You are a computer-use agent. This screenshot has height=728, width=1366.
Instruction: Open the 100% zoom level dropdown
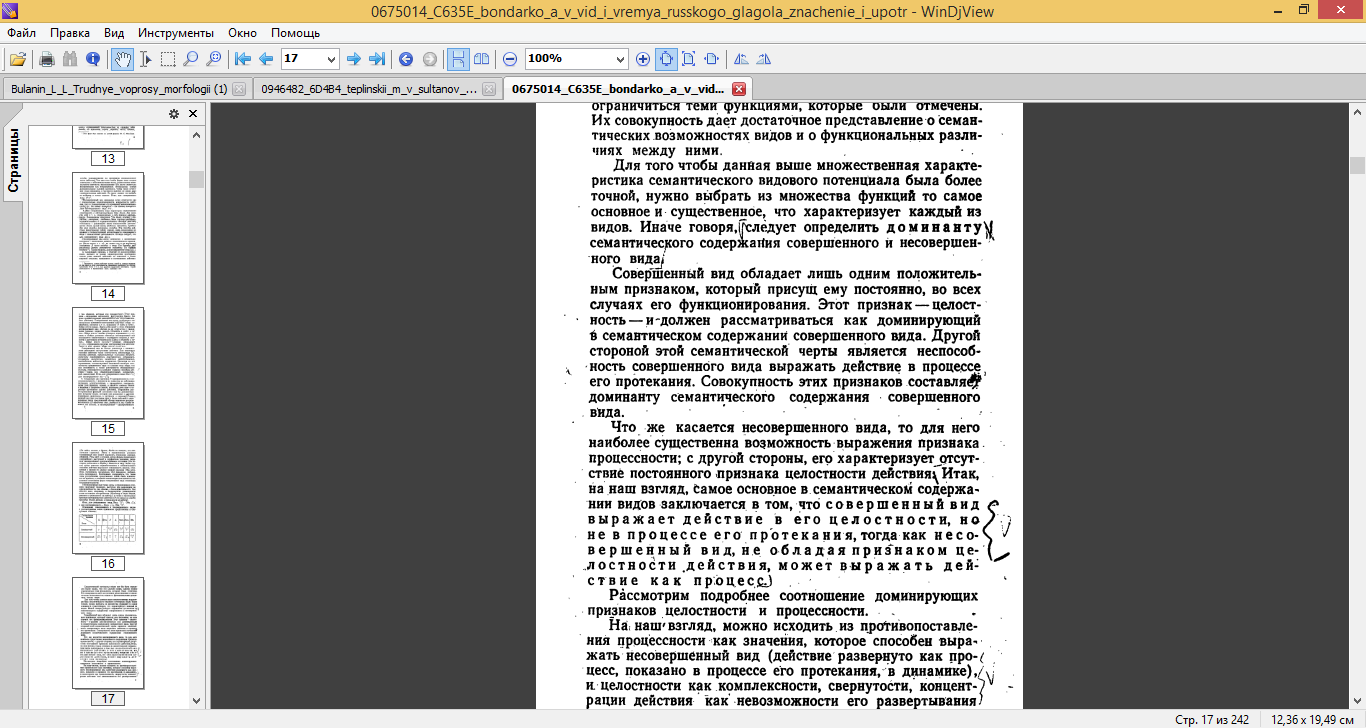coord(620,59)
